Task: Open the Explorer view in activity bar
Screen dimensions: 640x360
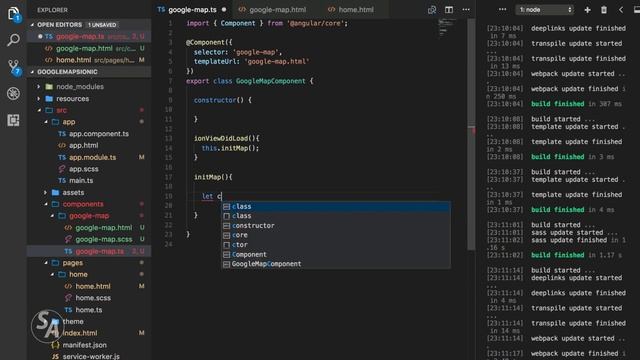Action: click(13, 13)
